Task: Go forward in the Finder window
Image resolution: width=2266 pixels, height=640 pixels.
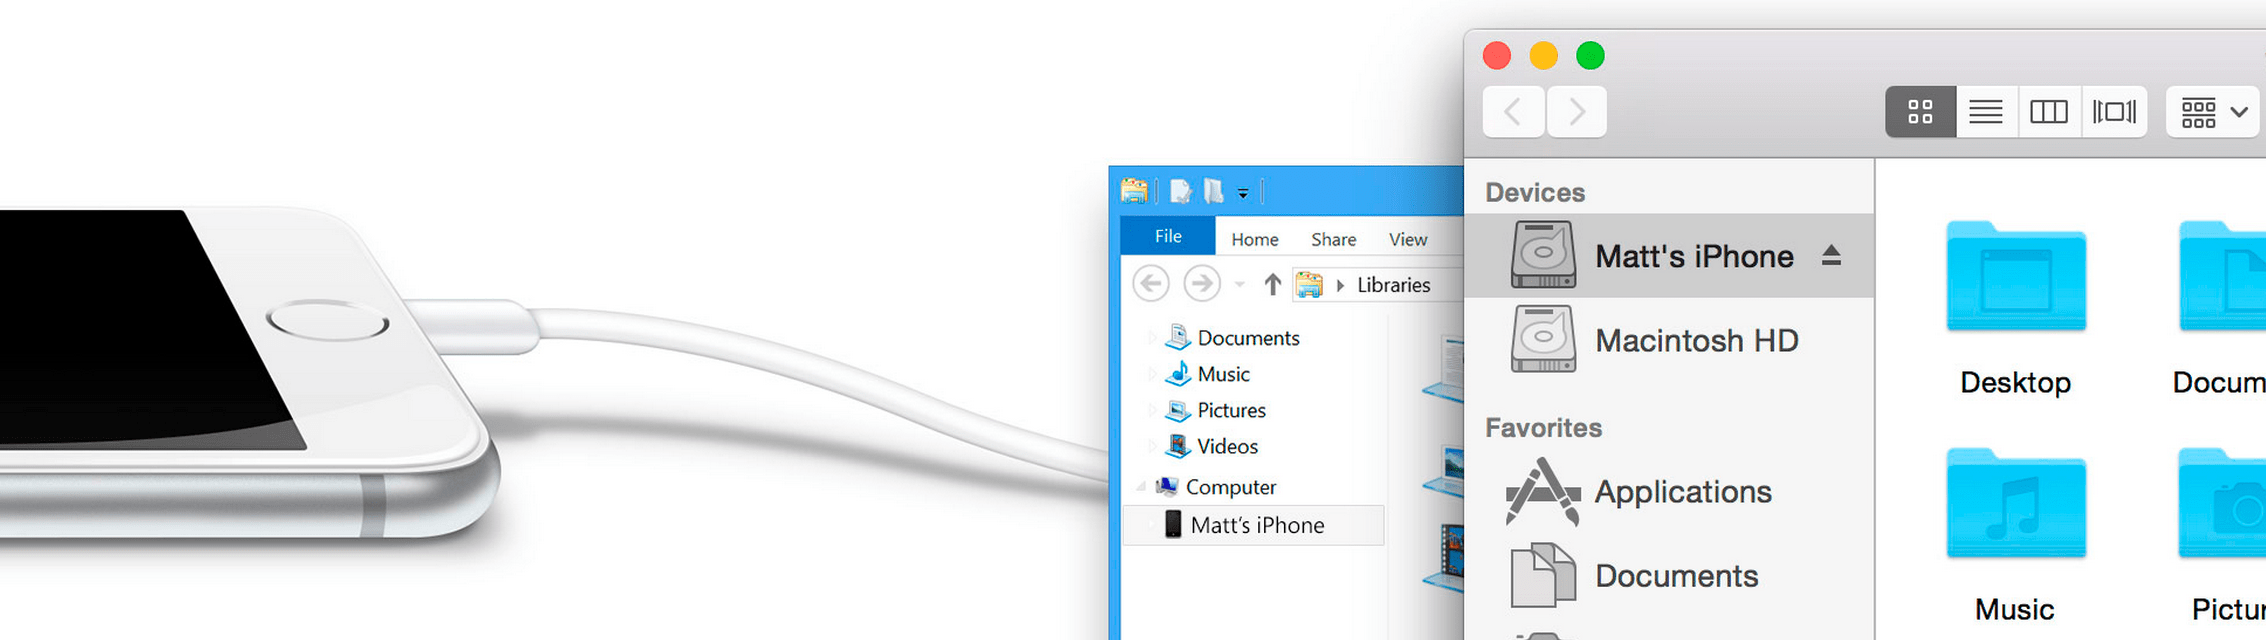Action: (1577, 111)
